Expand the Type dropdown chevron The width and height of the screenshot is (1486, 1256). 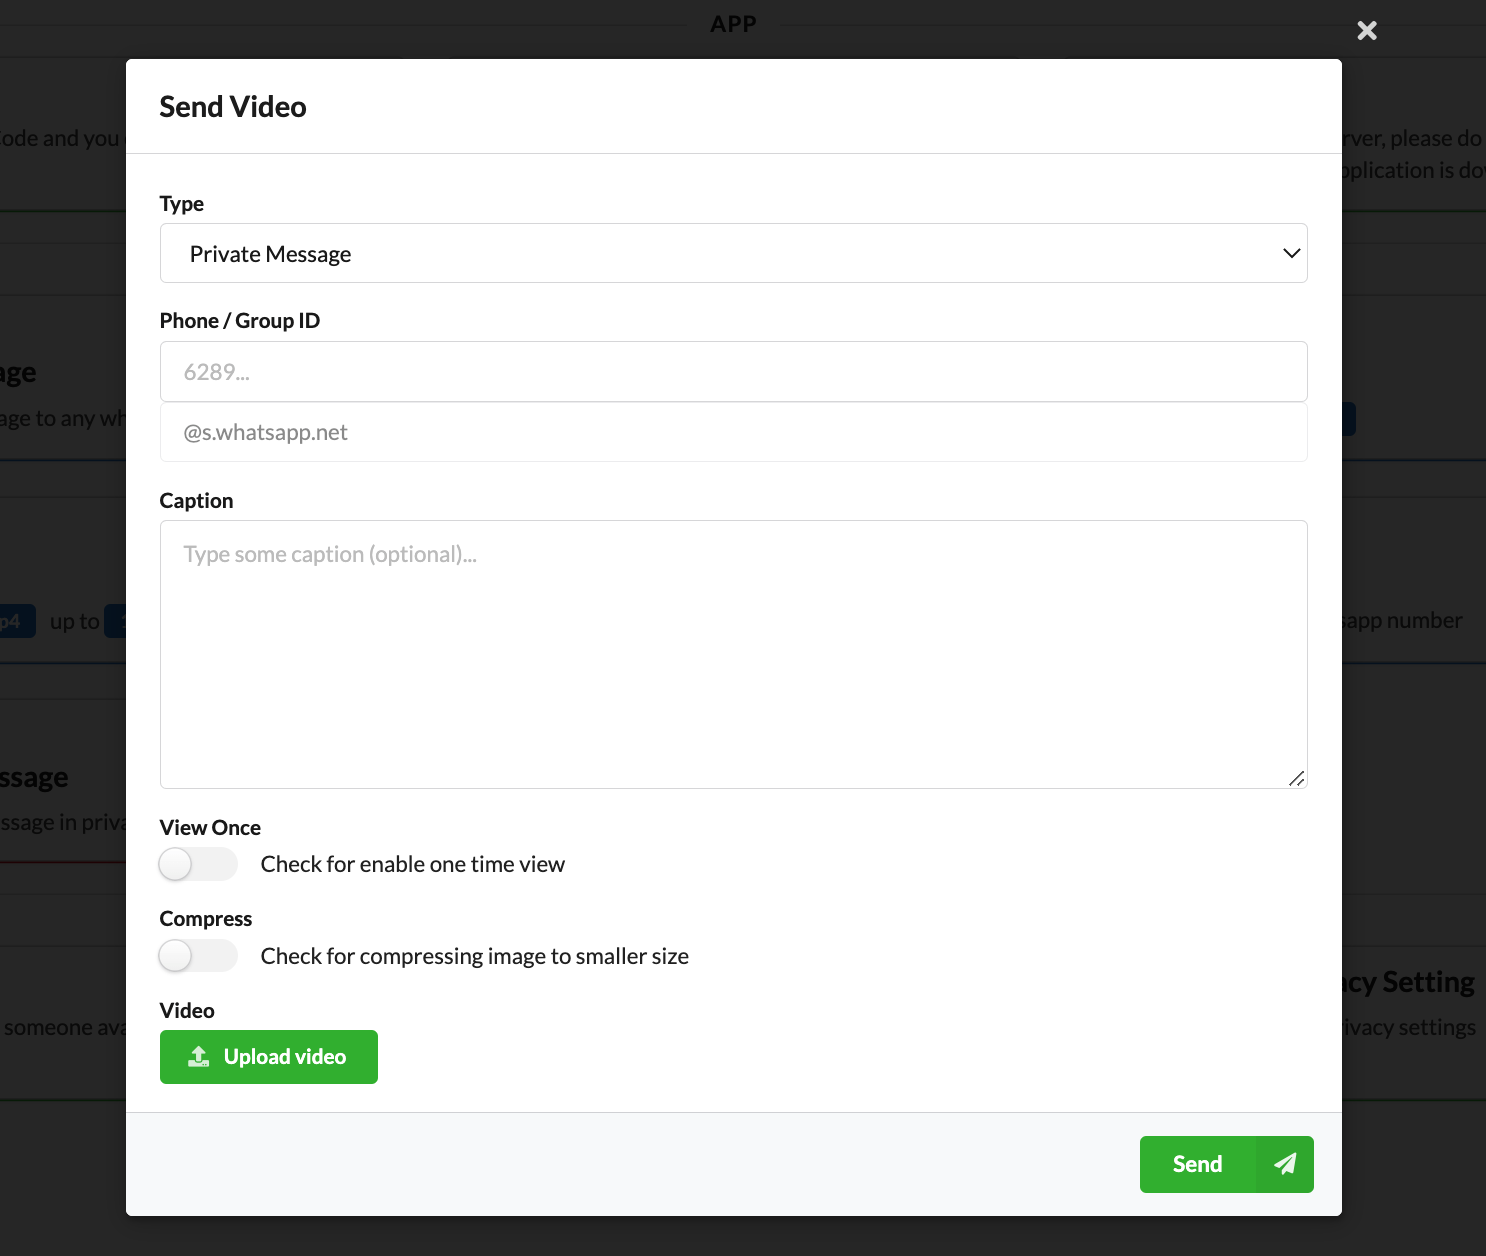(x=1291, y=253)
